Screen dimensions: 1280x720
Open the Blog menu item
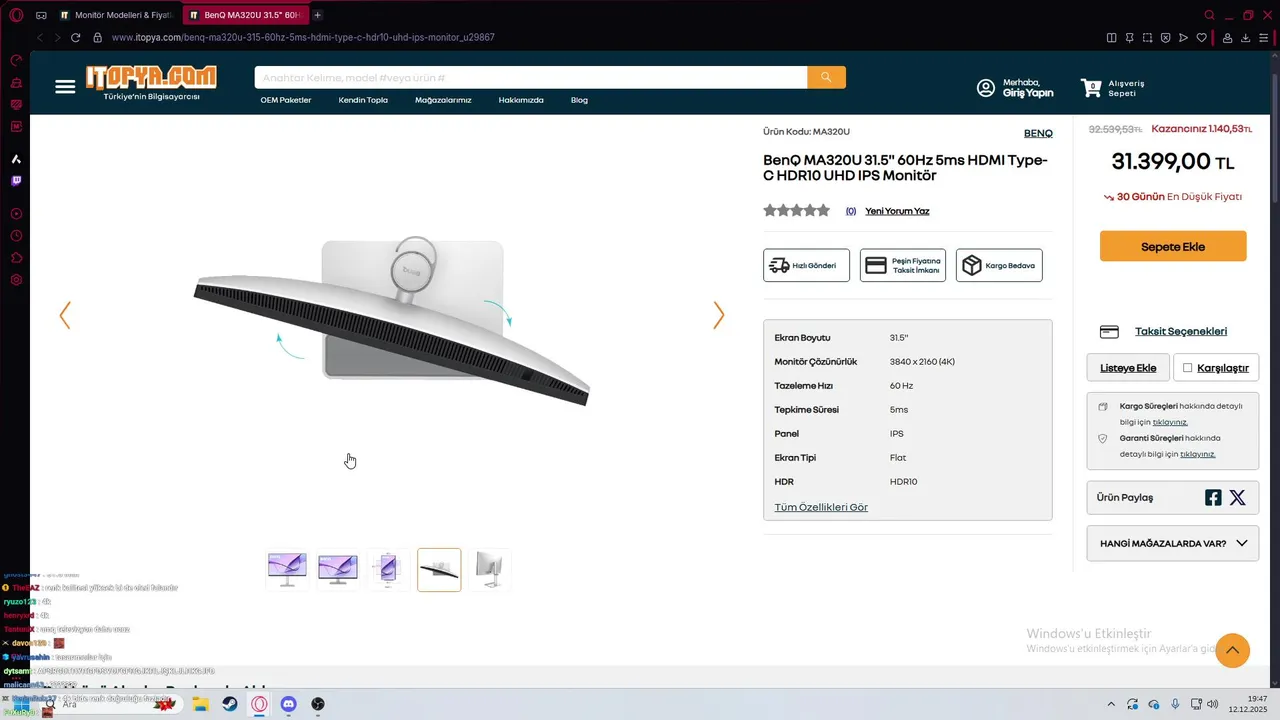tap(579, 100)
